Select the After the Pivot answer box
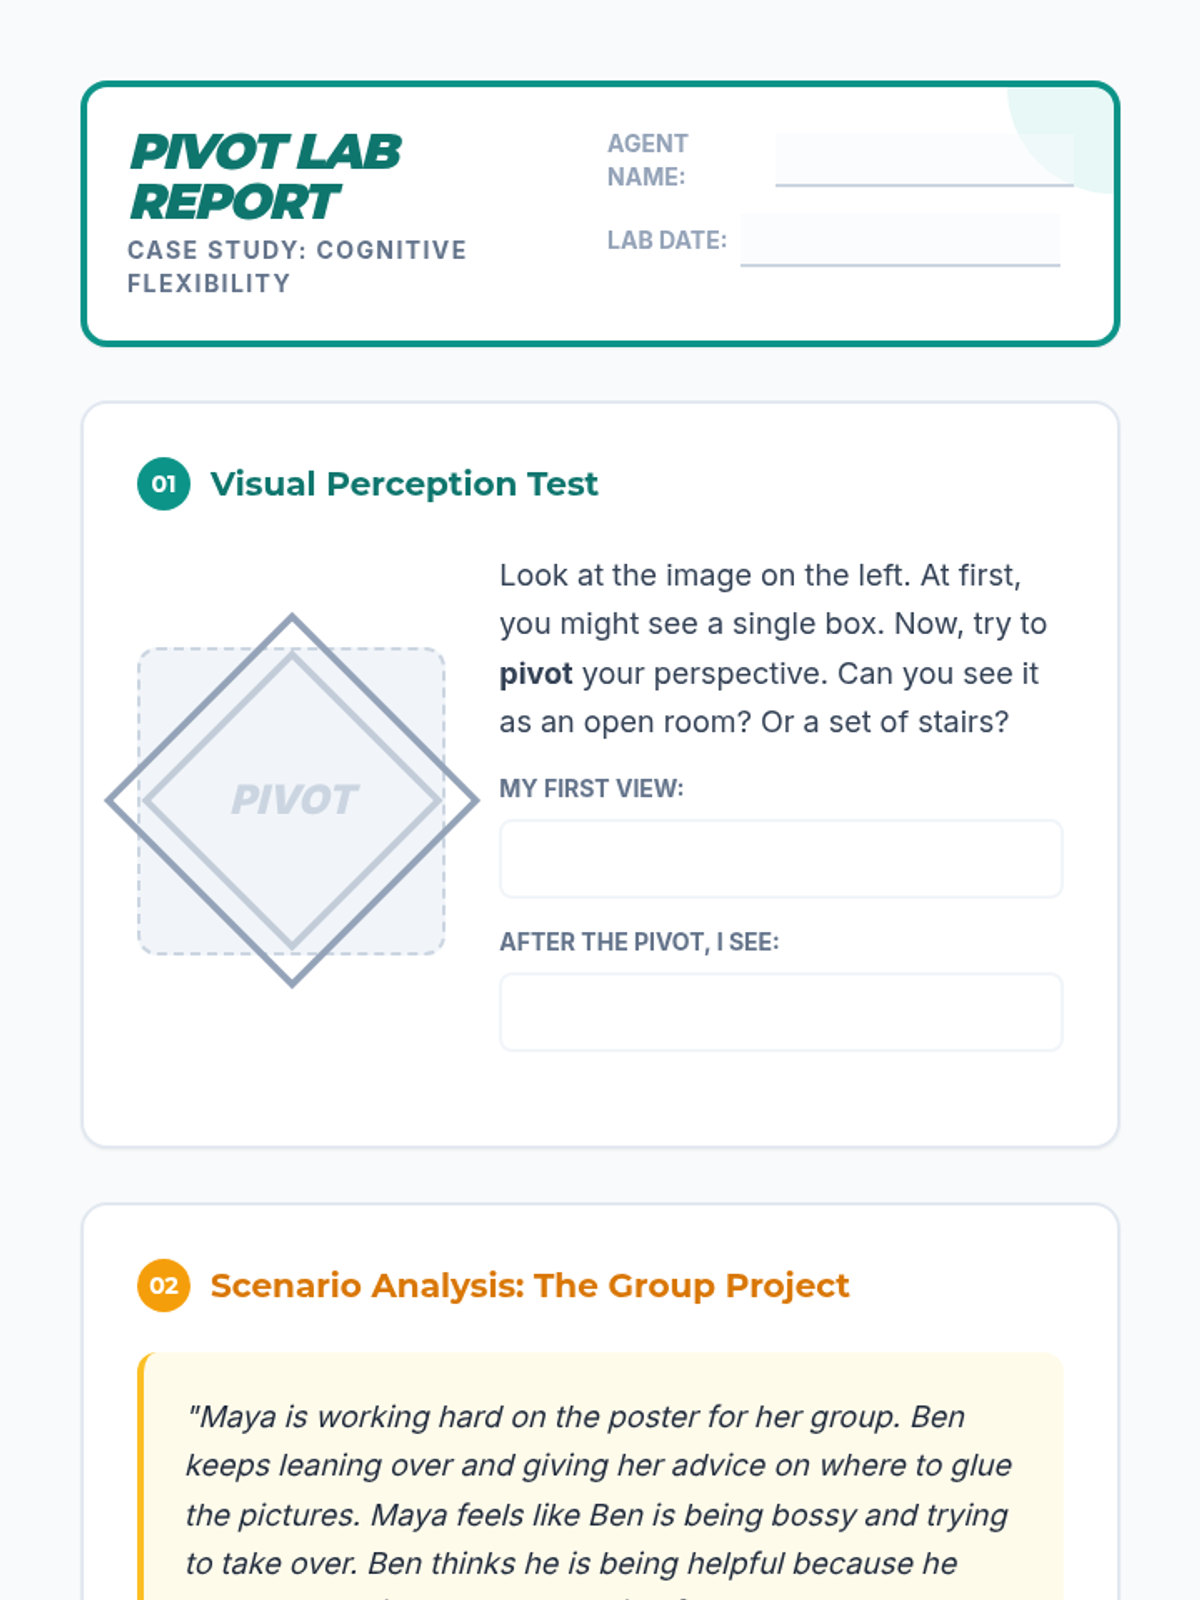Screen dimensions: 1200x1600 click(780, 1012)
